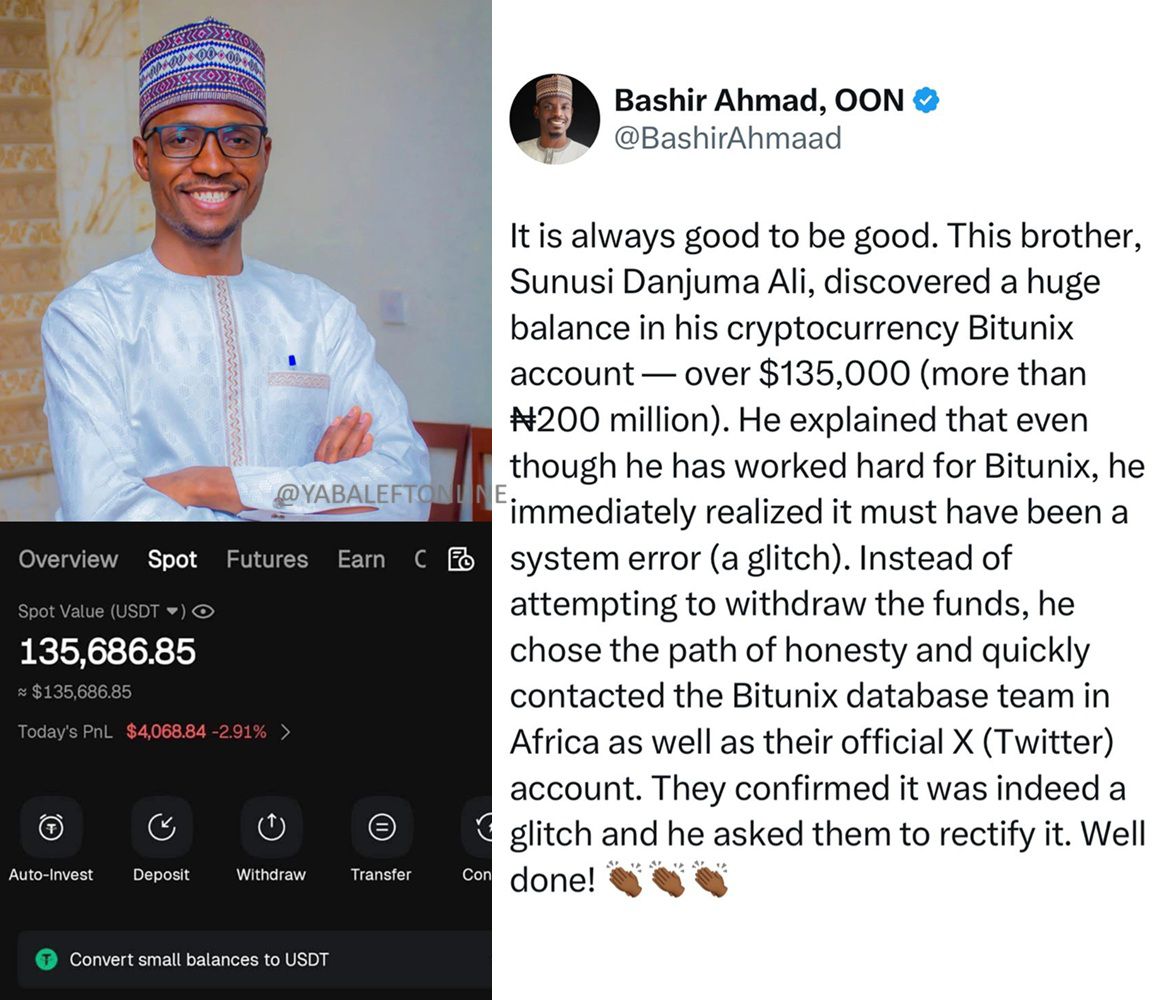Expand Today's PnL details chevron
The image size is (1165, 1000).
click(x=286, y=732)
